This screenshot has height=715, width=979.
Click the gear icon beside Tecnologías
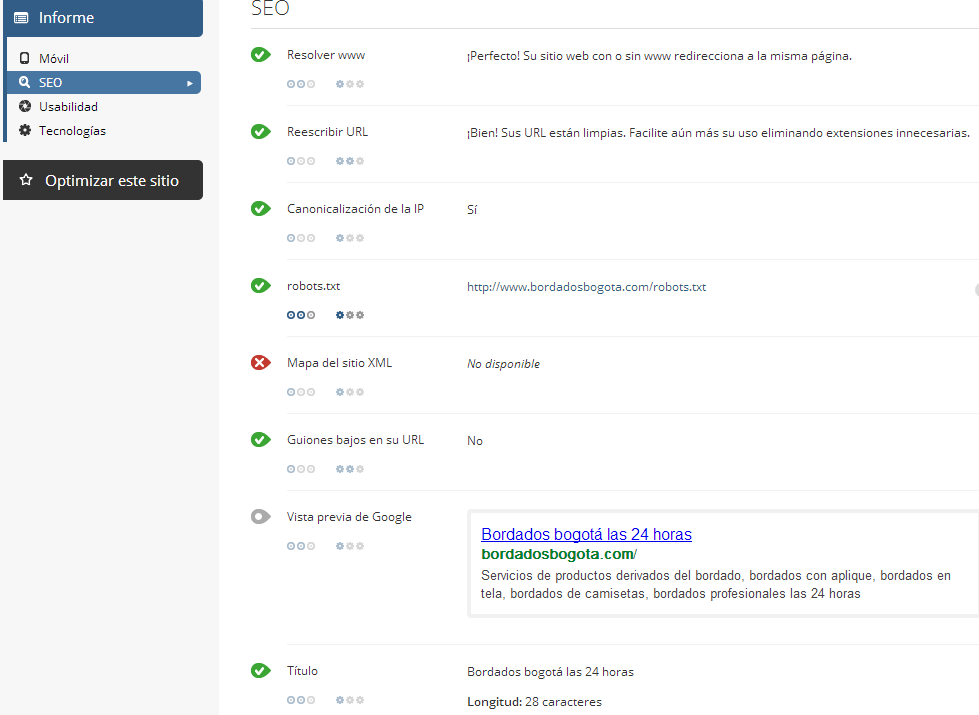coord(25,130)
